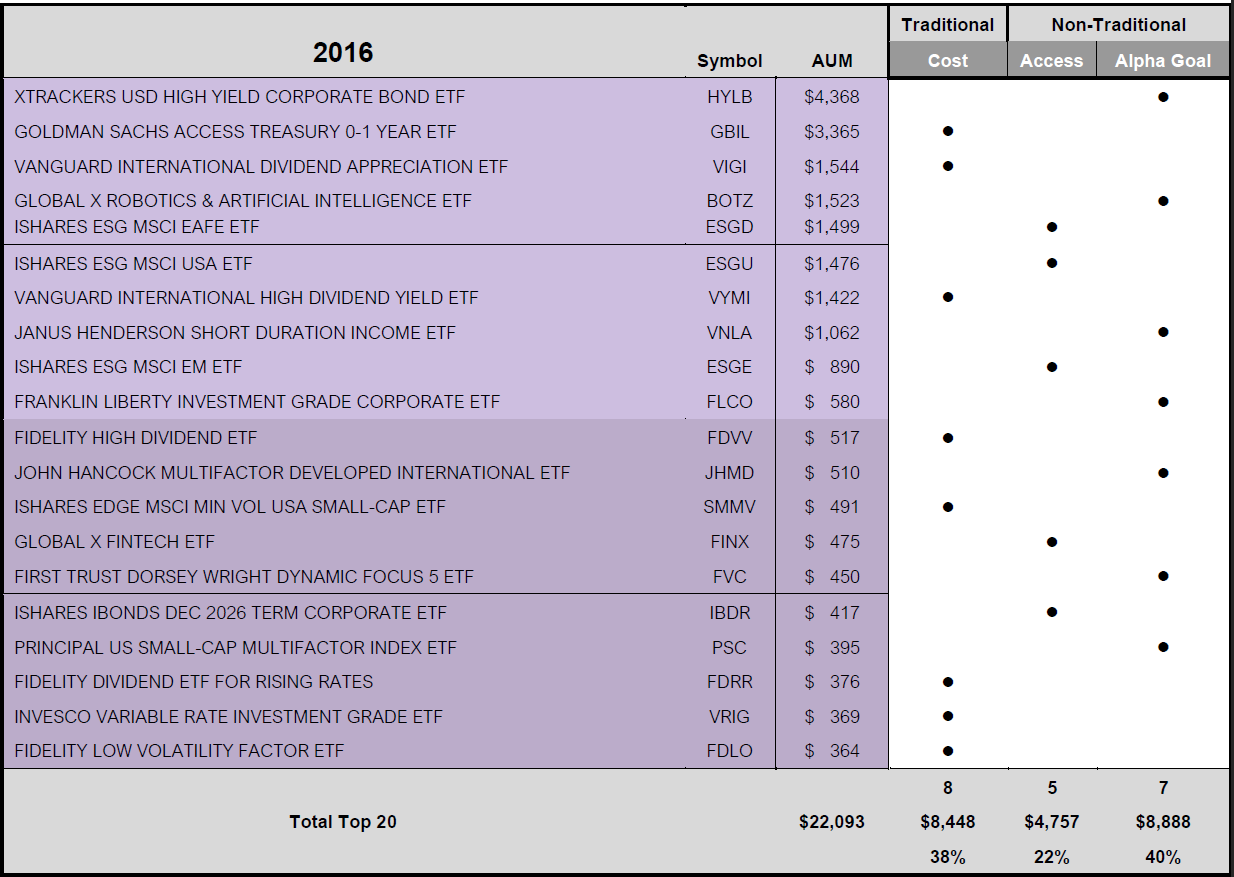
Task: Select JANUS HENDERSON SHORT DURATION INCOME ETF
Action: tap(235, 333)
